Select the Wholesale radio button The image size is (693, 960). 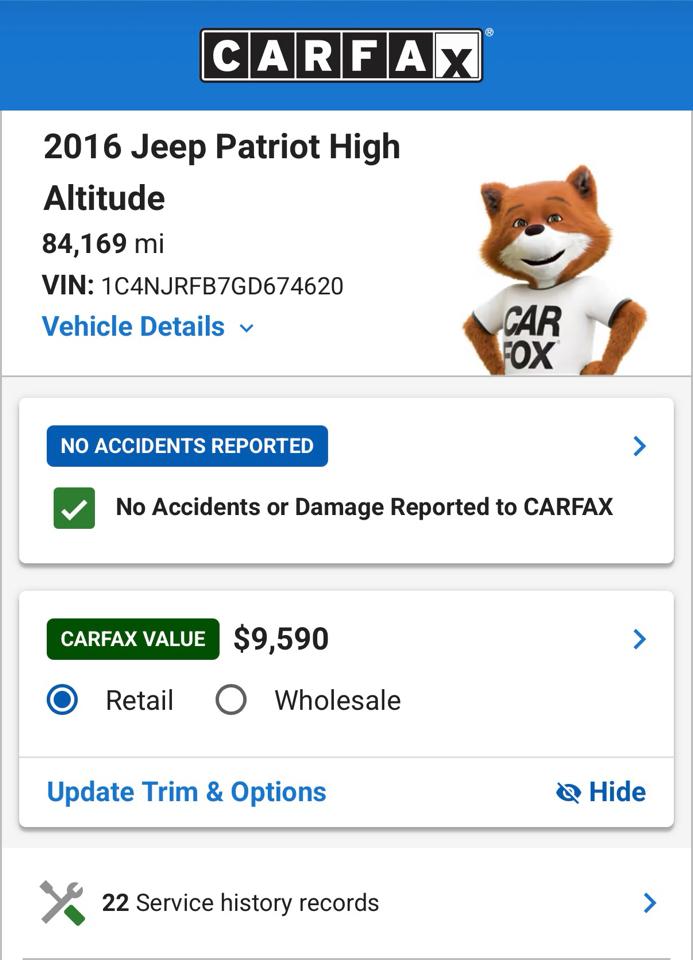pos(231,700)
